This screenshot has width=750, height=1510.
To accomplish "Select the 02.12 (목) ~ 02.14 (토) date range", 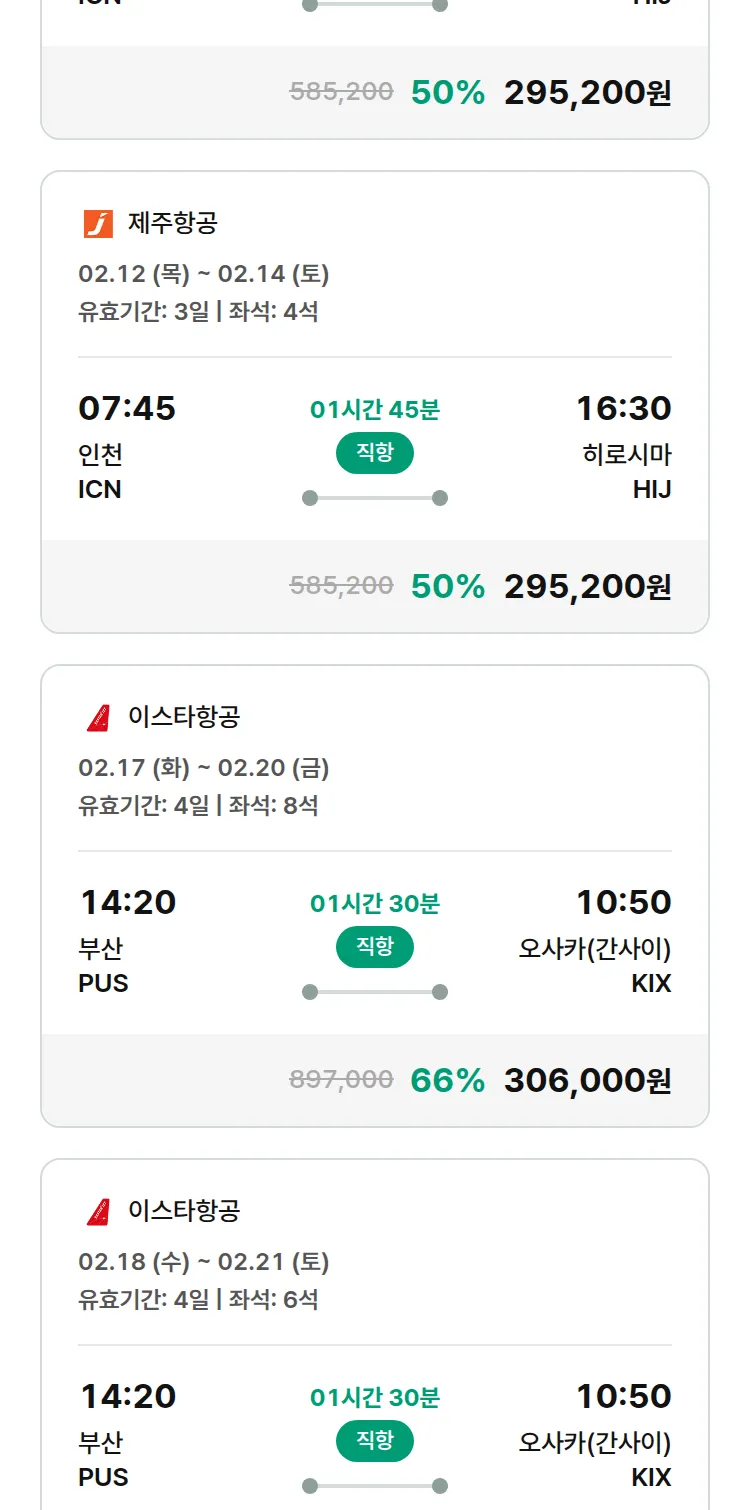I will [204, 274].
